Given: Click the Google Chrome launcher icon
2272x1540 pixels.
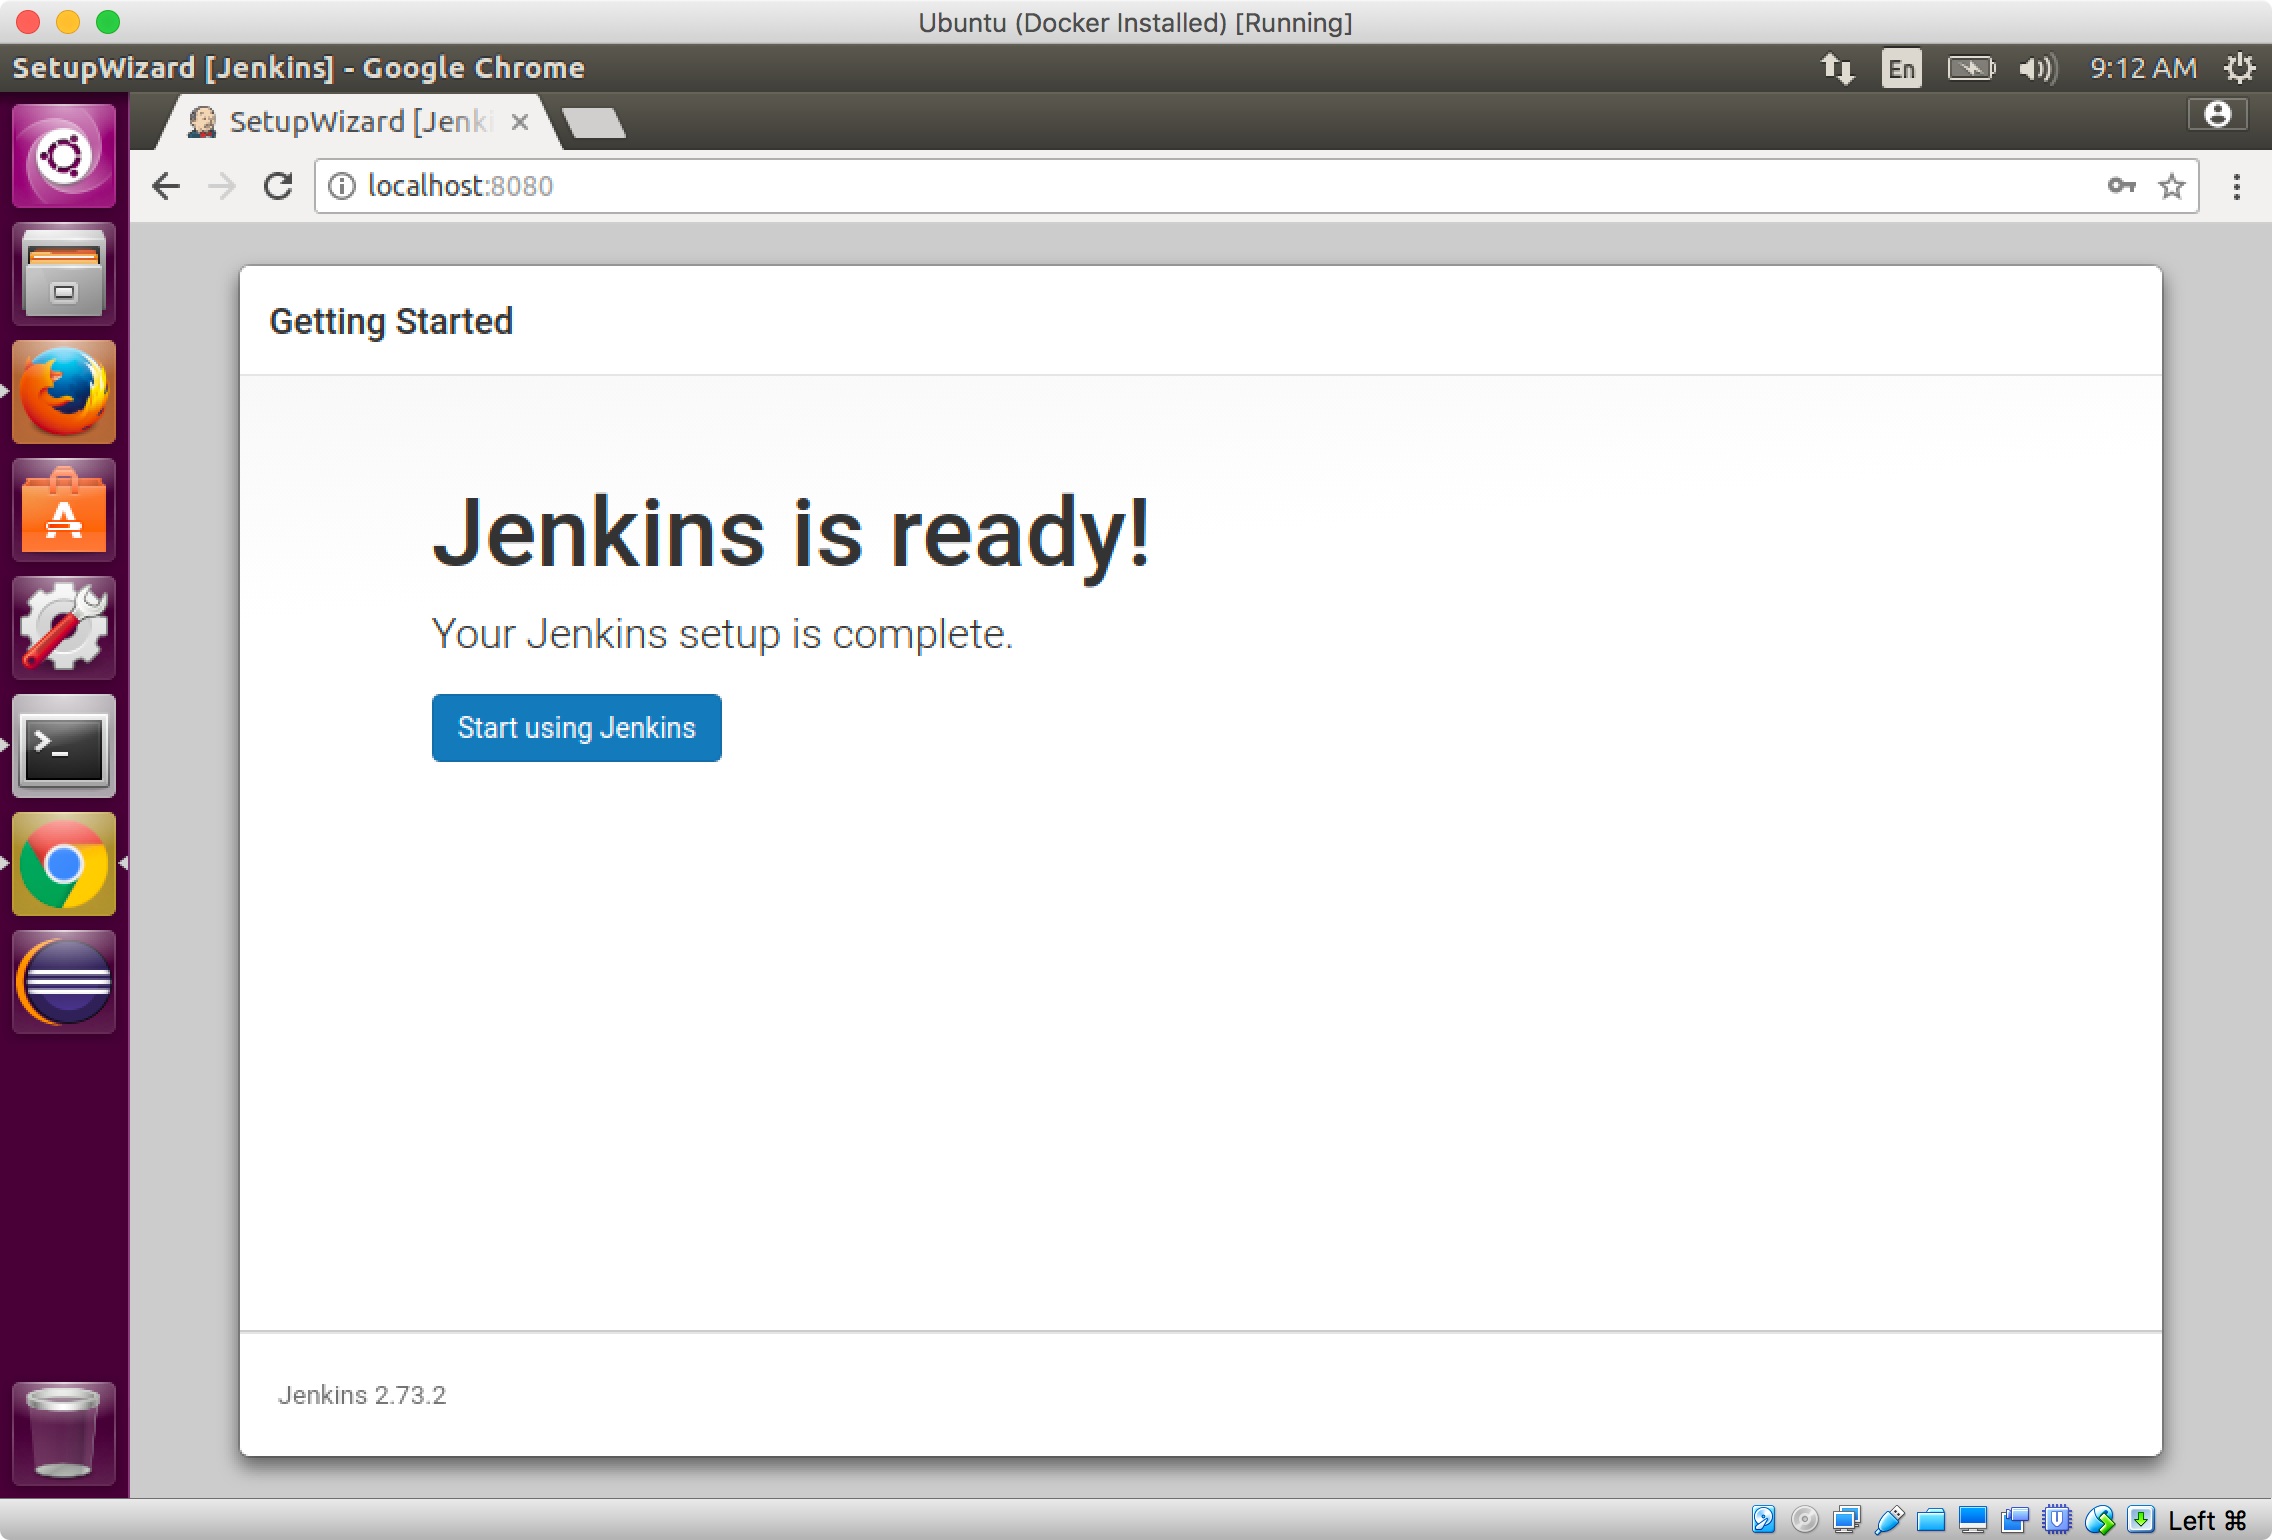Looking at the screenshot, I should pos(64,864).
